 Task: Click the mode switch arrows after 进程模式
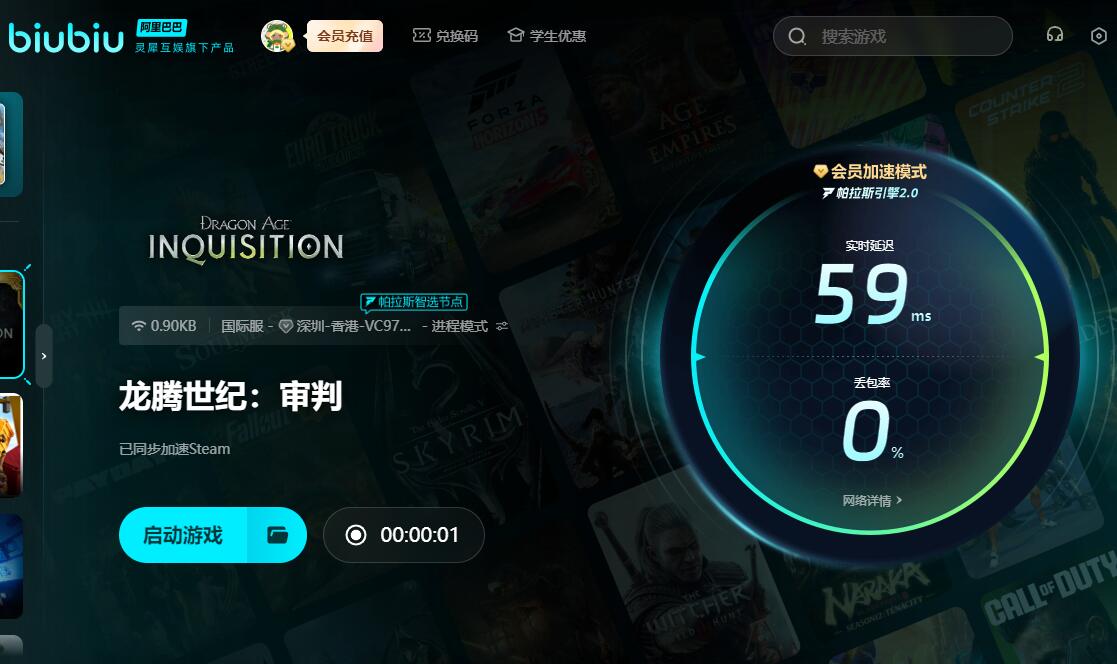502,326
